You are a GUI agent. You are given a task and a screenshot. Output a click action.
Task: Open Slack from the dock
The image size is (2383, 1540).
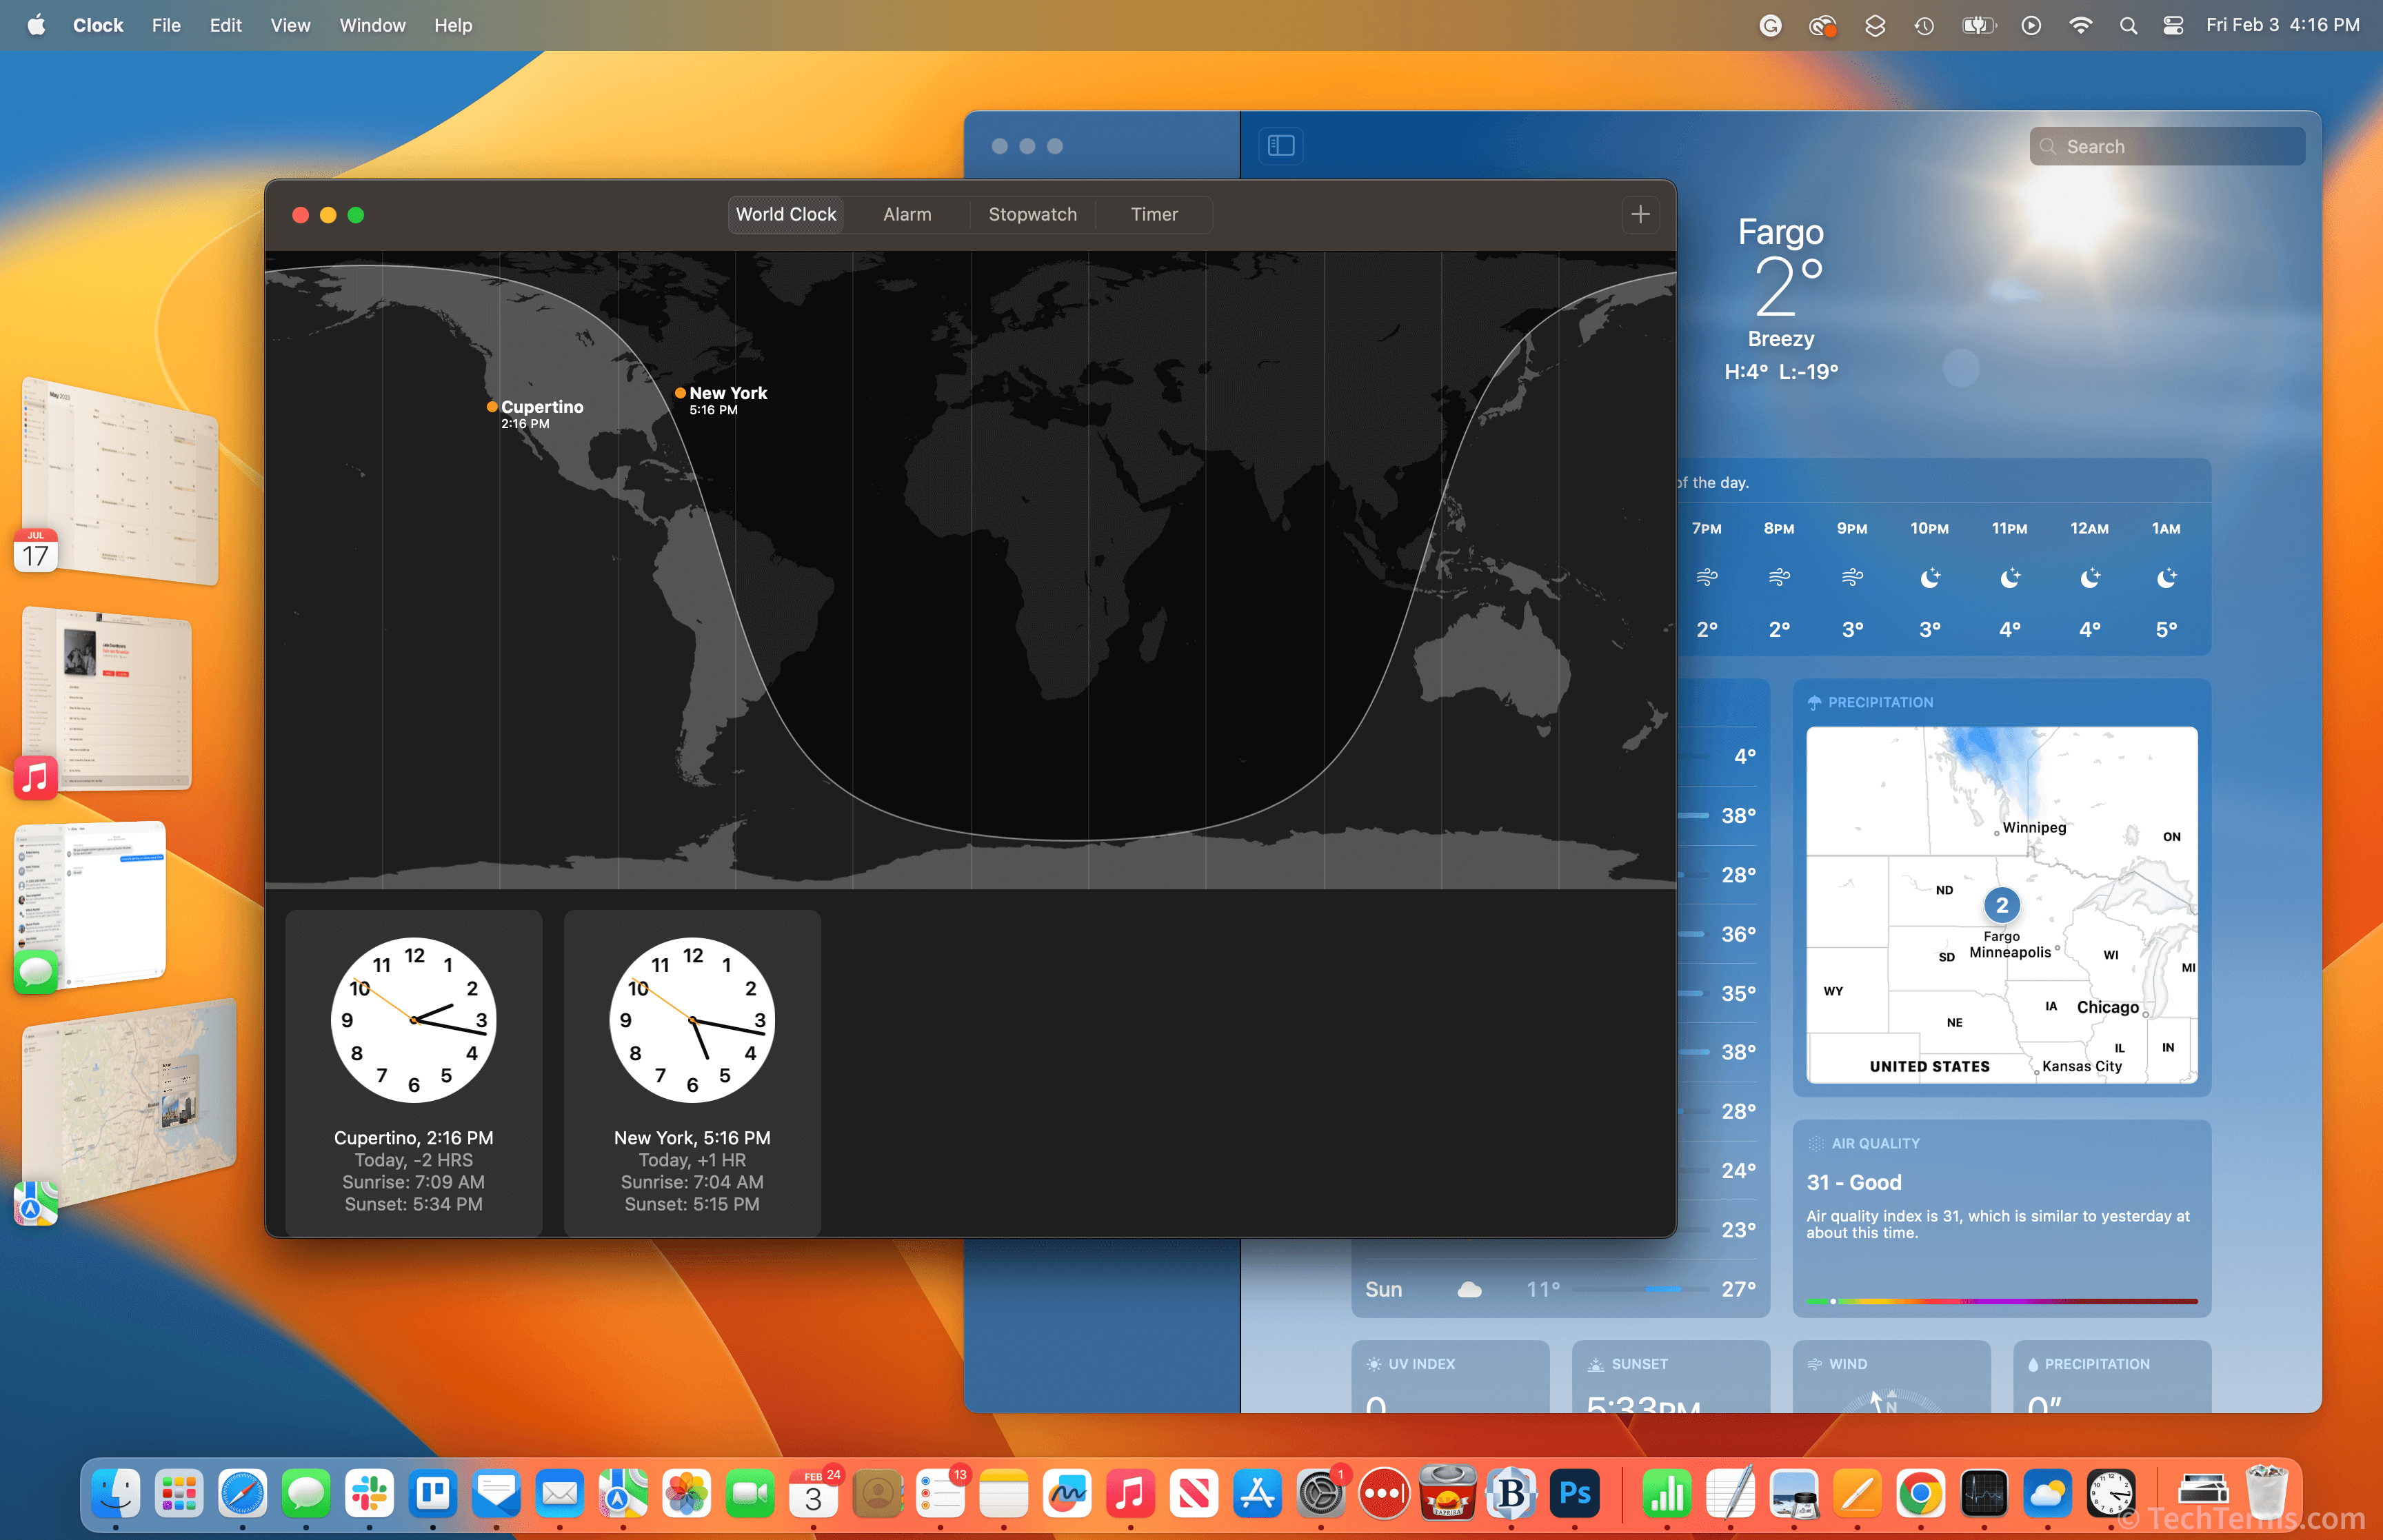[x=370, y=1494]
